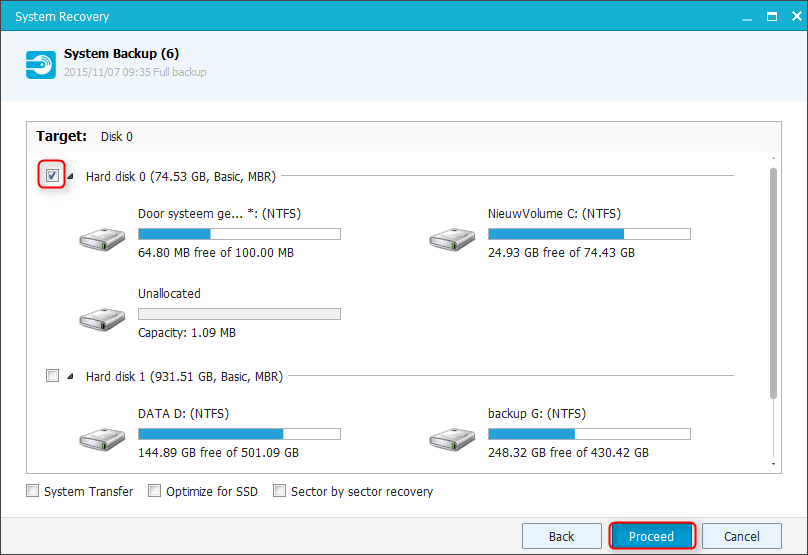808x555 pixels.
Task: Click "144.89 GB free of 501.09 GB" text
Action: click(x=218, y=452)
